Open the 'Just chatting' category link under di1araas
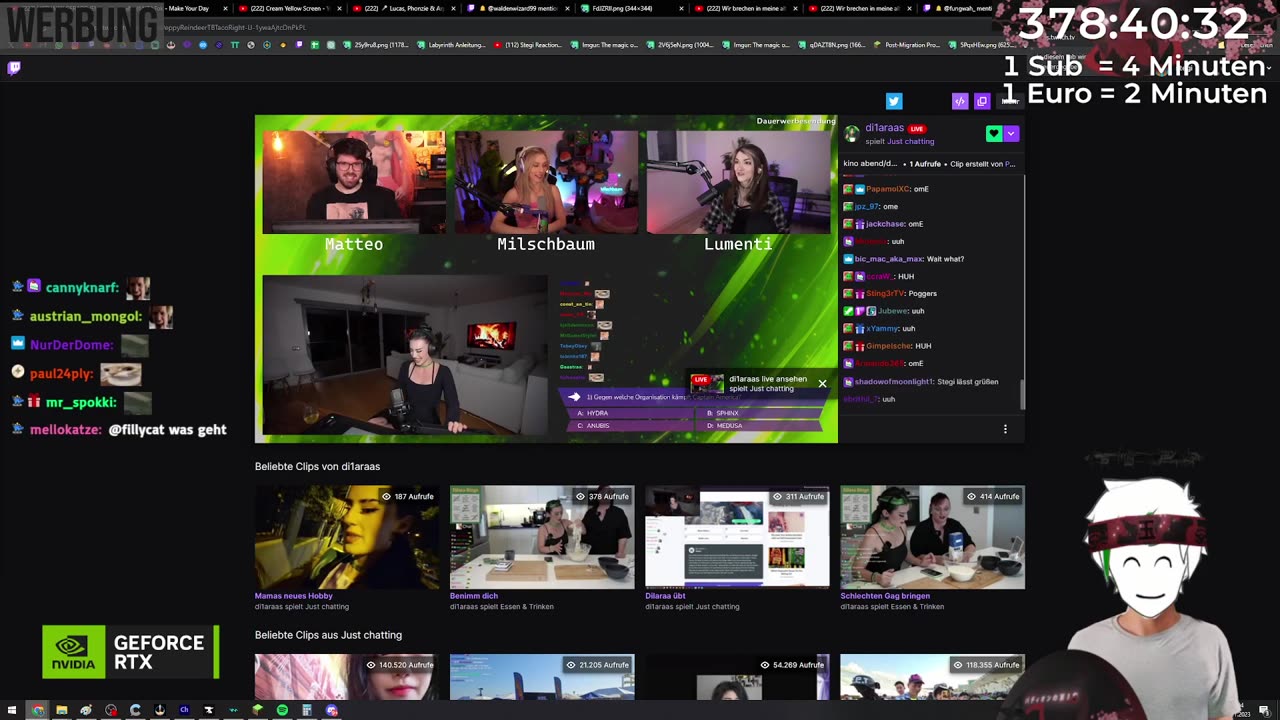Screen dimensions: 1280x720 [x=910, y=141]
